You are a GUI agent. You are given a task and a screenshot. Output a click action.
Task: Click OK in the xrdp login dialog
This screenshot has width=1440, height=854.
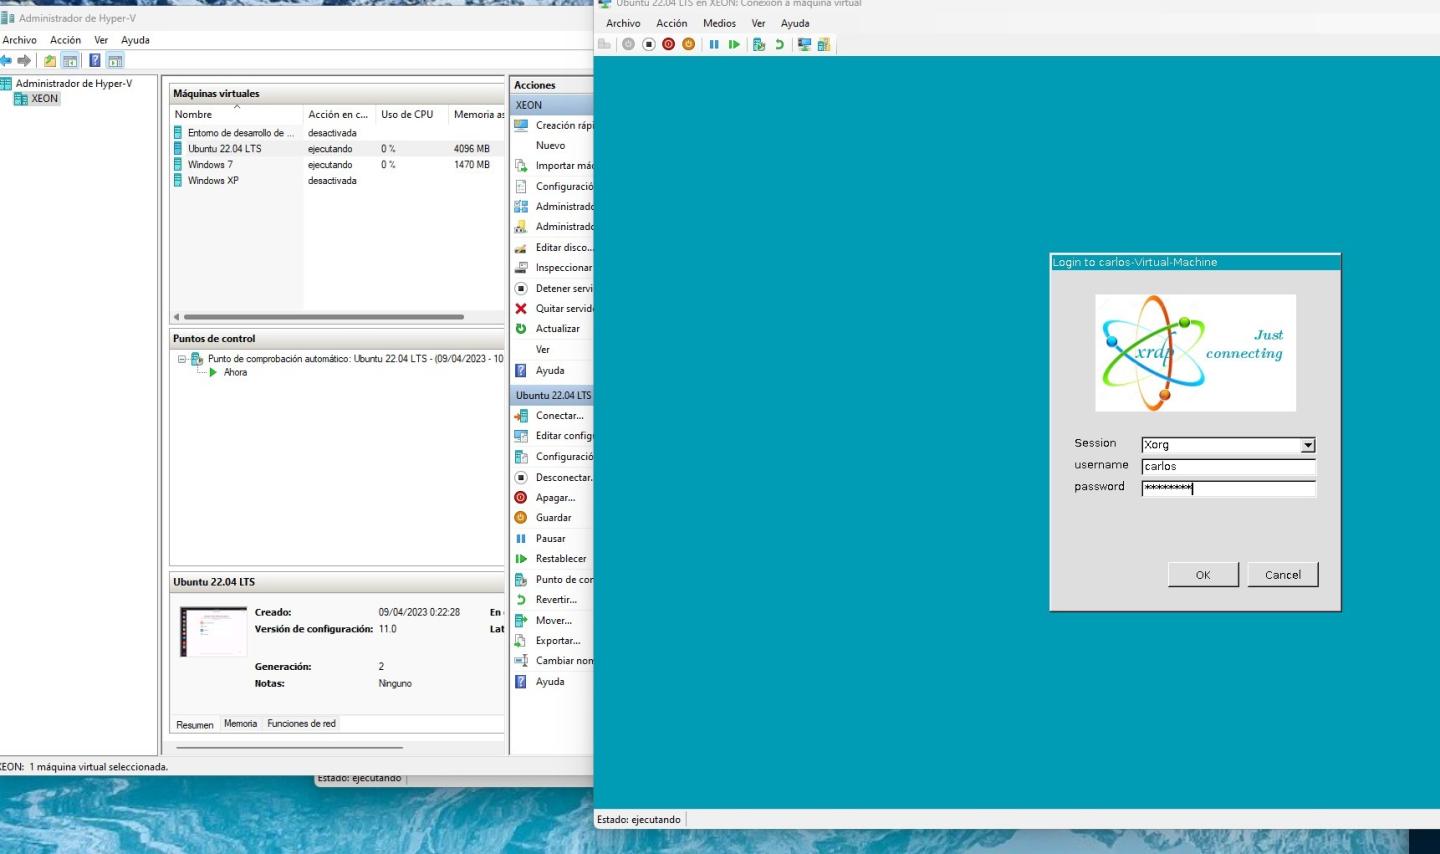pyautogui.click(x=1203, y=575)
